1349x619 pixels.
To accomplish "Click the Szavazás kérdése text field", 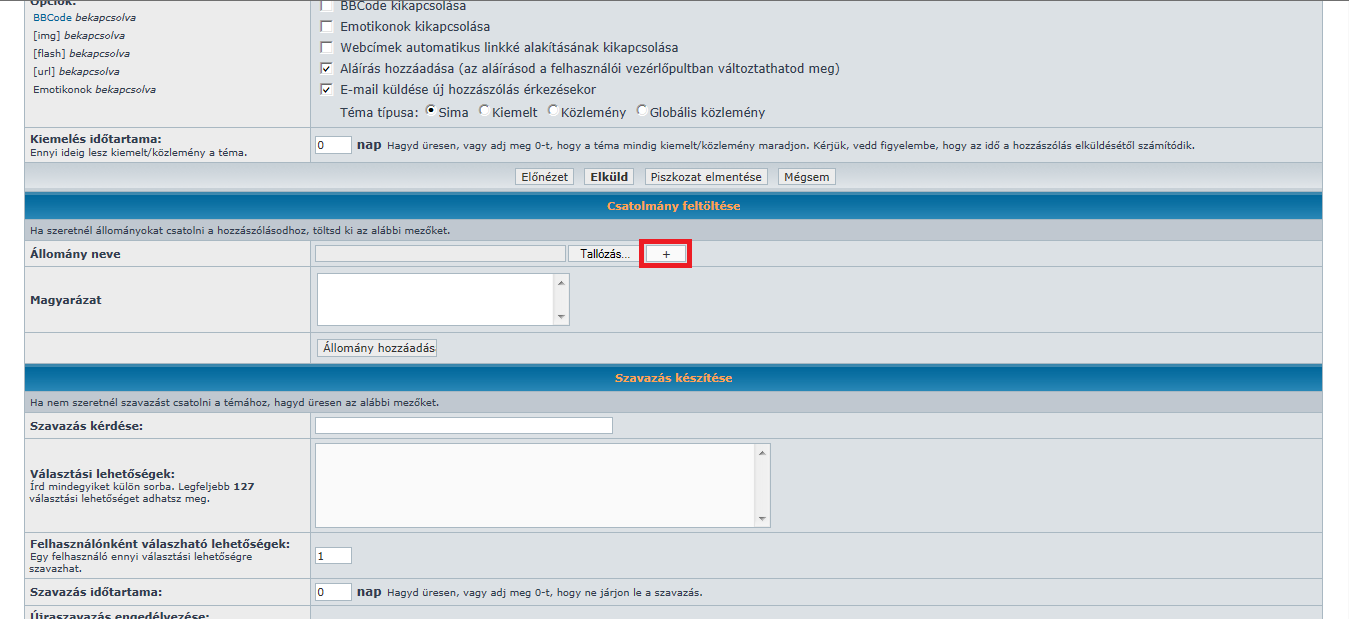I will point(463,426).
